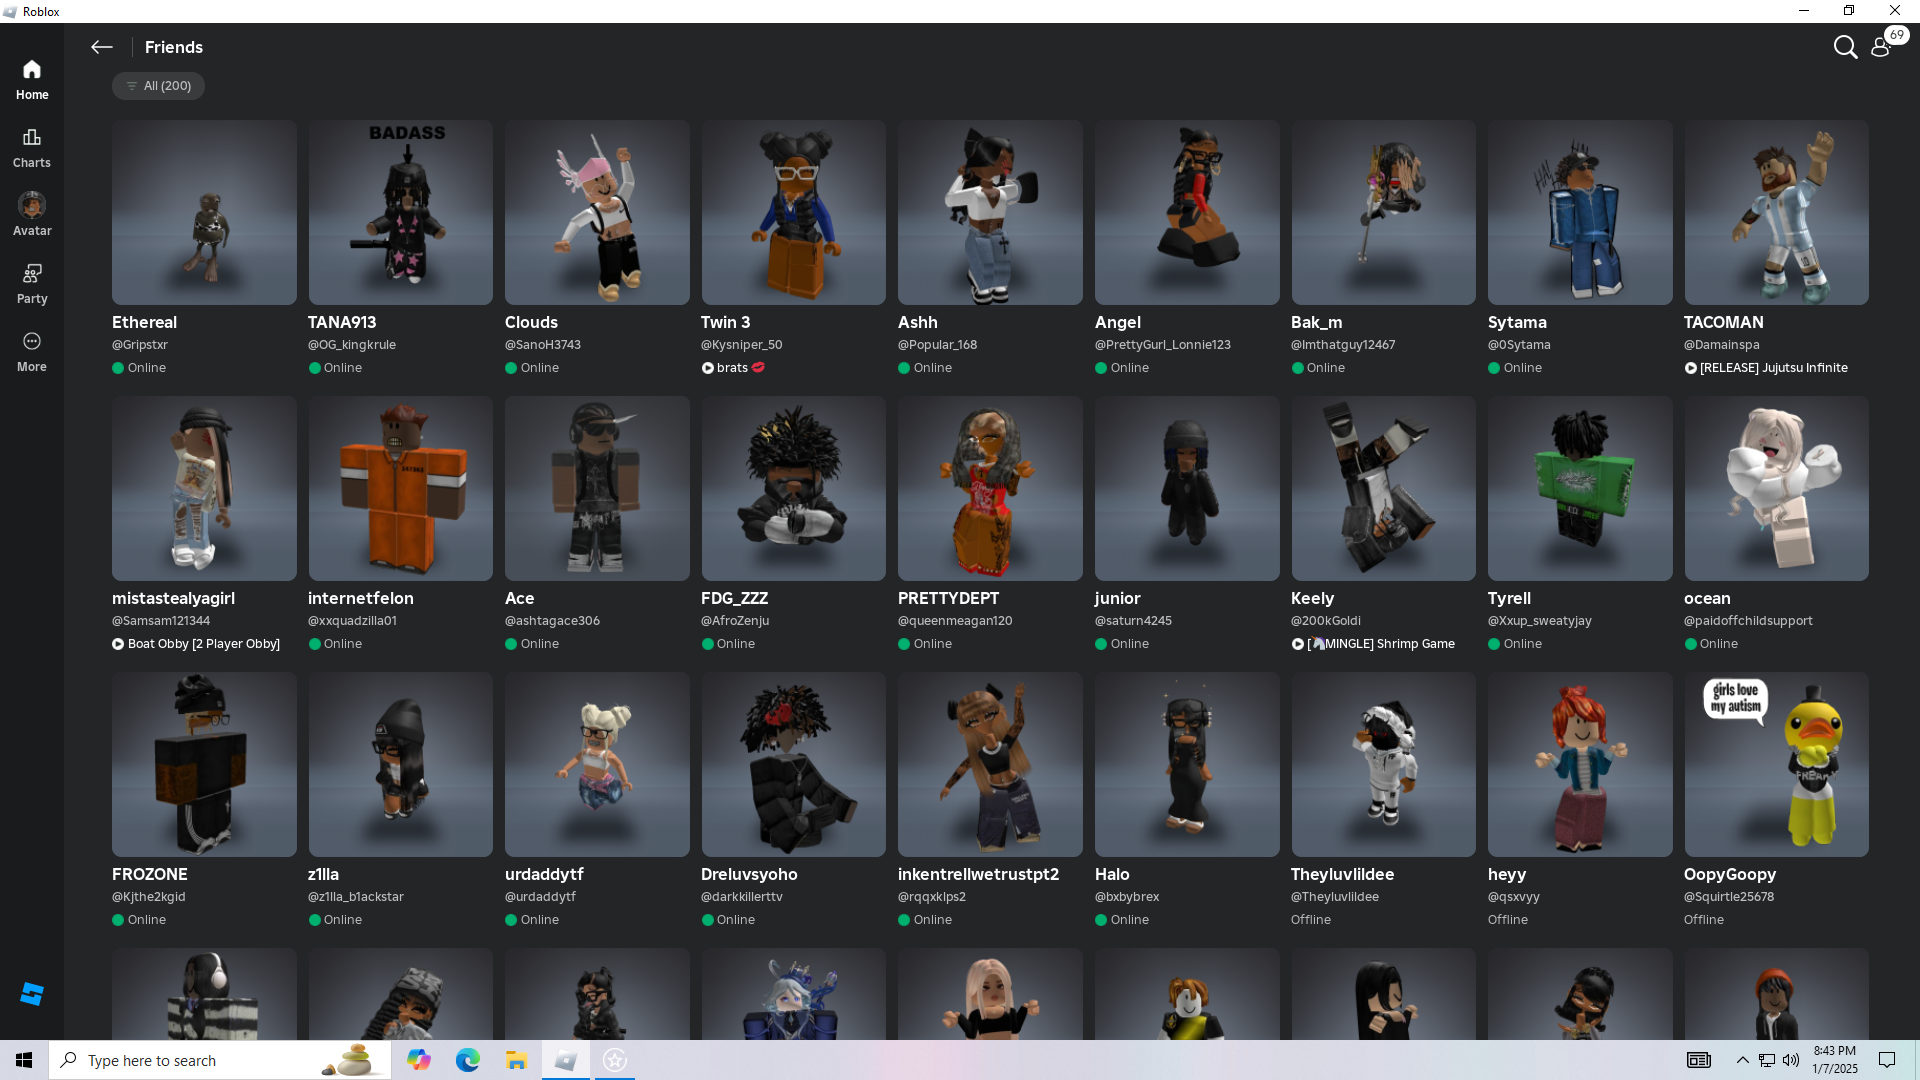Open the search magnifier icon
Image resolution: width=1920 pixels, height=1080 pixels.
click(x=1845, y=47)
